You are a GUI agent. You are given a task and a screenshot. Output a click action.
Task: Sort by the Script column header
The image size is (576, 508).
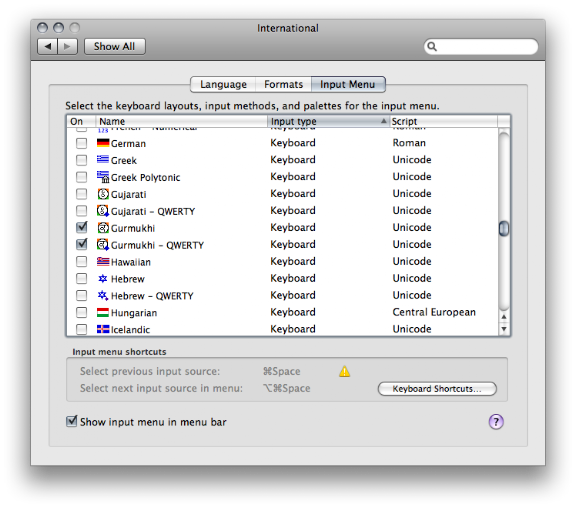point(443,121)
